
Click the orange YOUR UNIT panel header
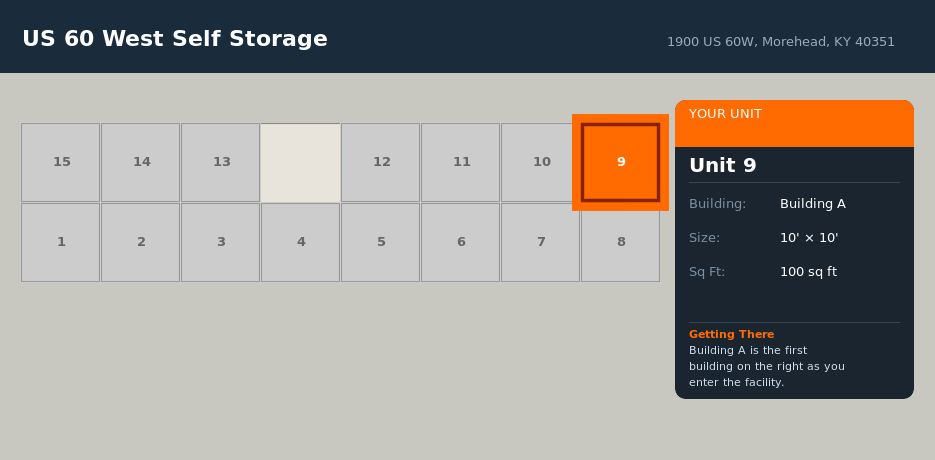[794, 123]
